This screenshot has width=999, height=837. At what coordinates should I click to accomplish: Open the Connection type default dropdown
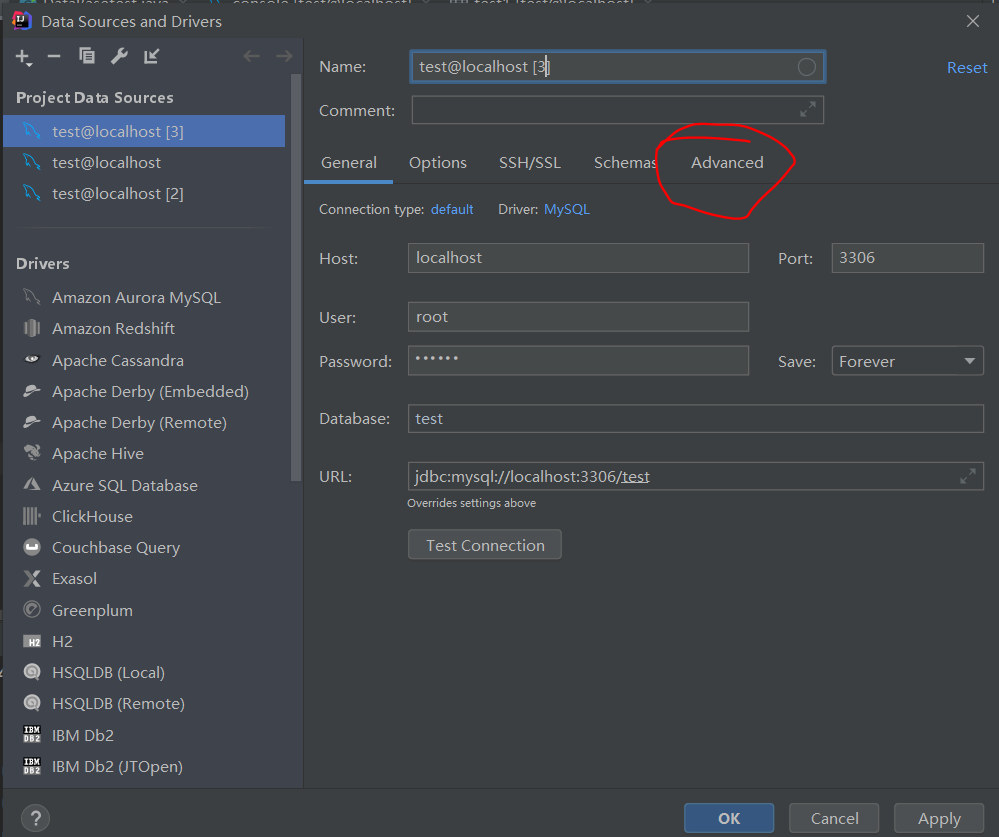(451, 209)
